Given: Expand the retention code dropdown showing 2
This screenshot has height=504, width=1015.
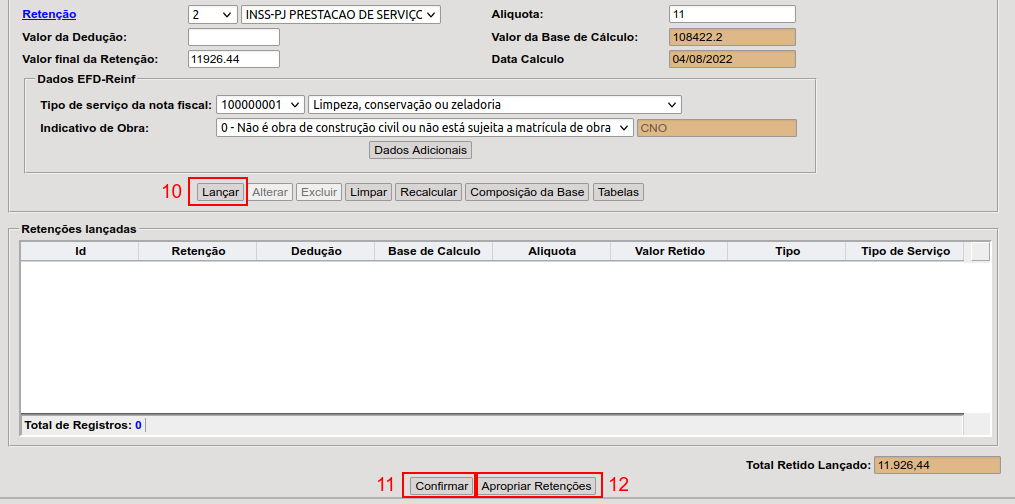Looking at the screenshot, I should point(212,15).
